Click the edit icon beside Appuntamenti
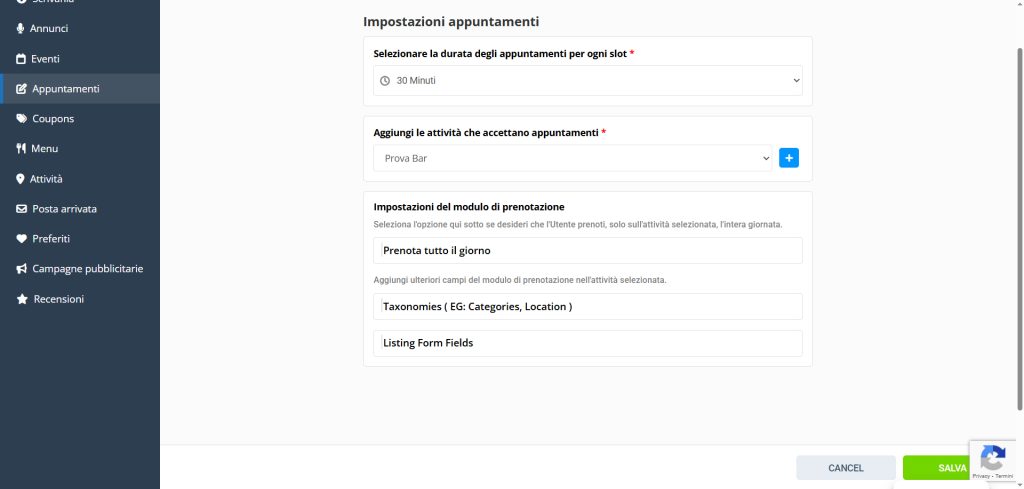Viewport: 1024px width, 489px height. tap(22, 89)
